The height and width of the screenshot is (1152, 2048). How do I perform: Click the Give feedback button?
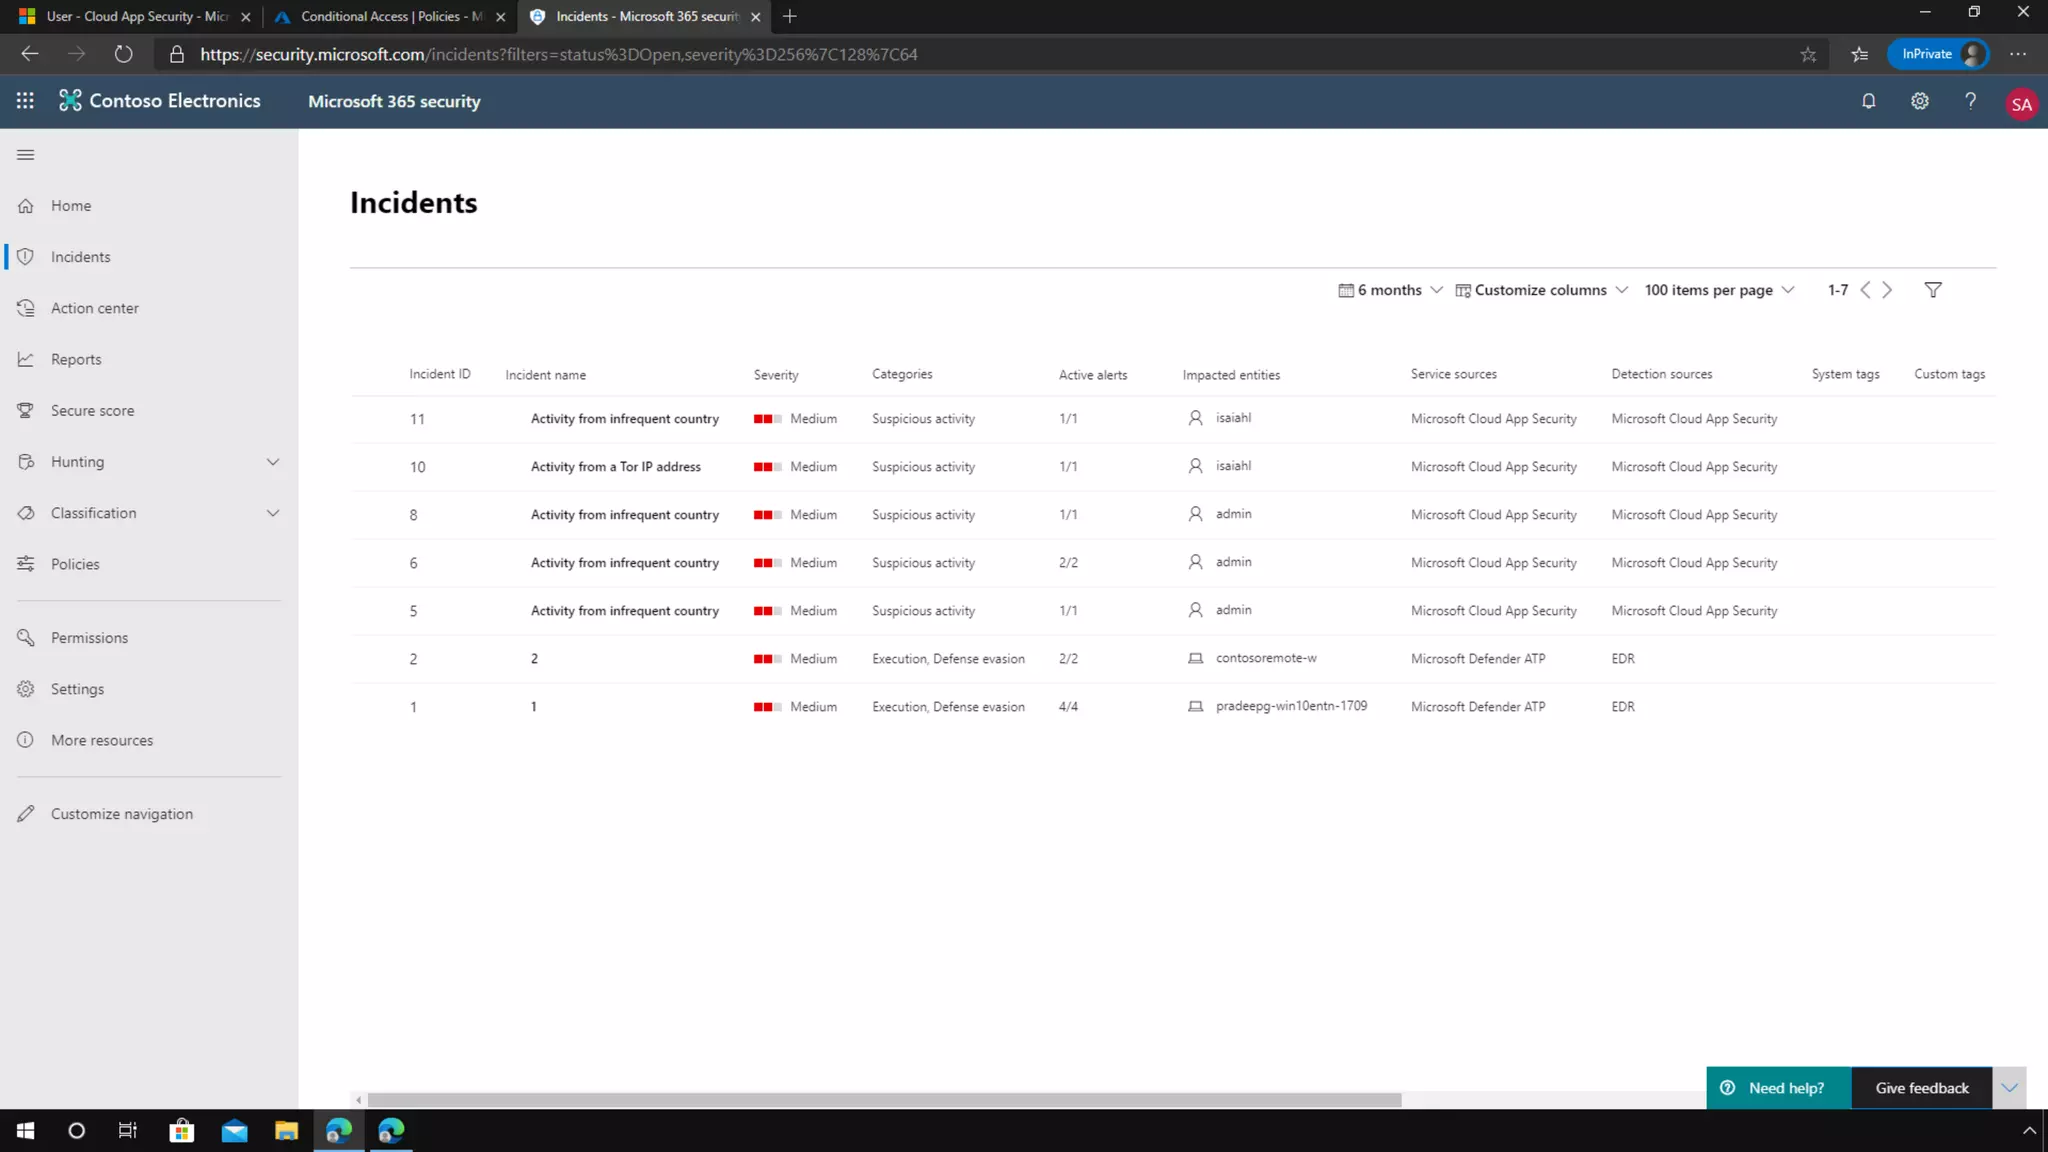click(1921, 1088)
